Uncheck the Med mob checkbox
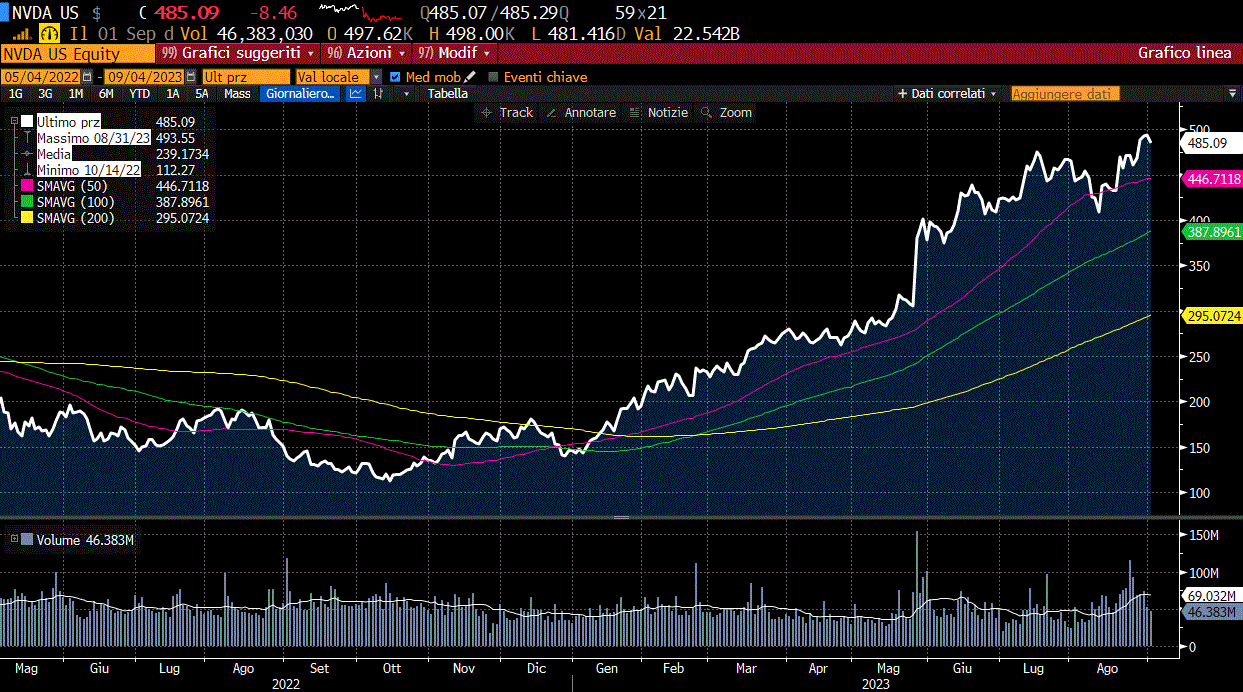Screen dimensions: 1243x692 396,77
